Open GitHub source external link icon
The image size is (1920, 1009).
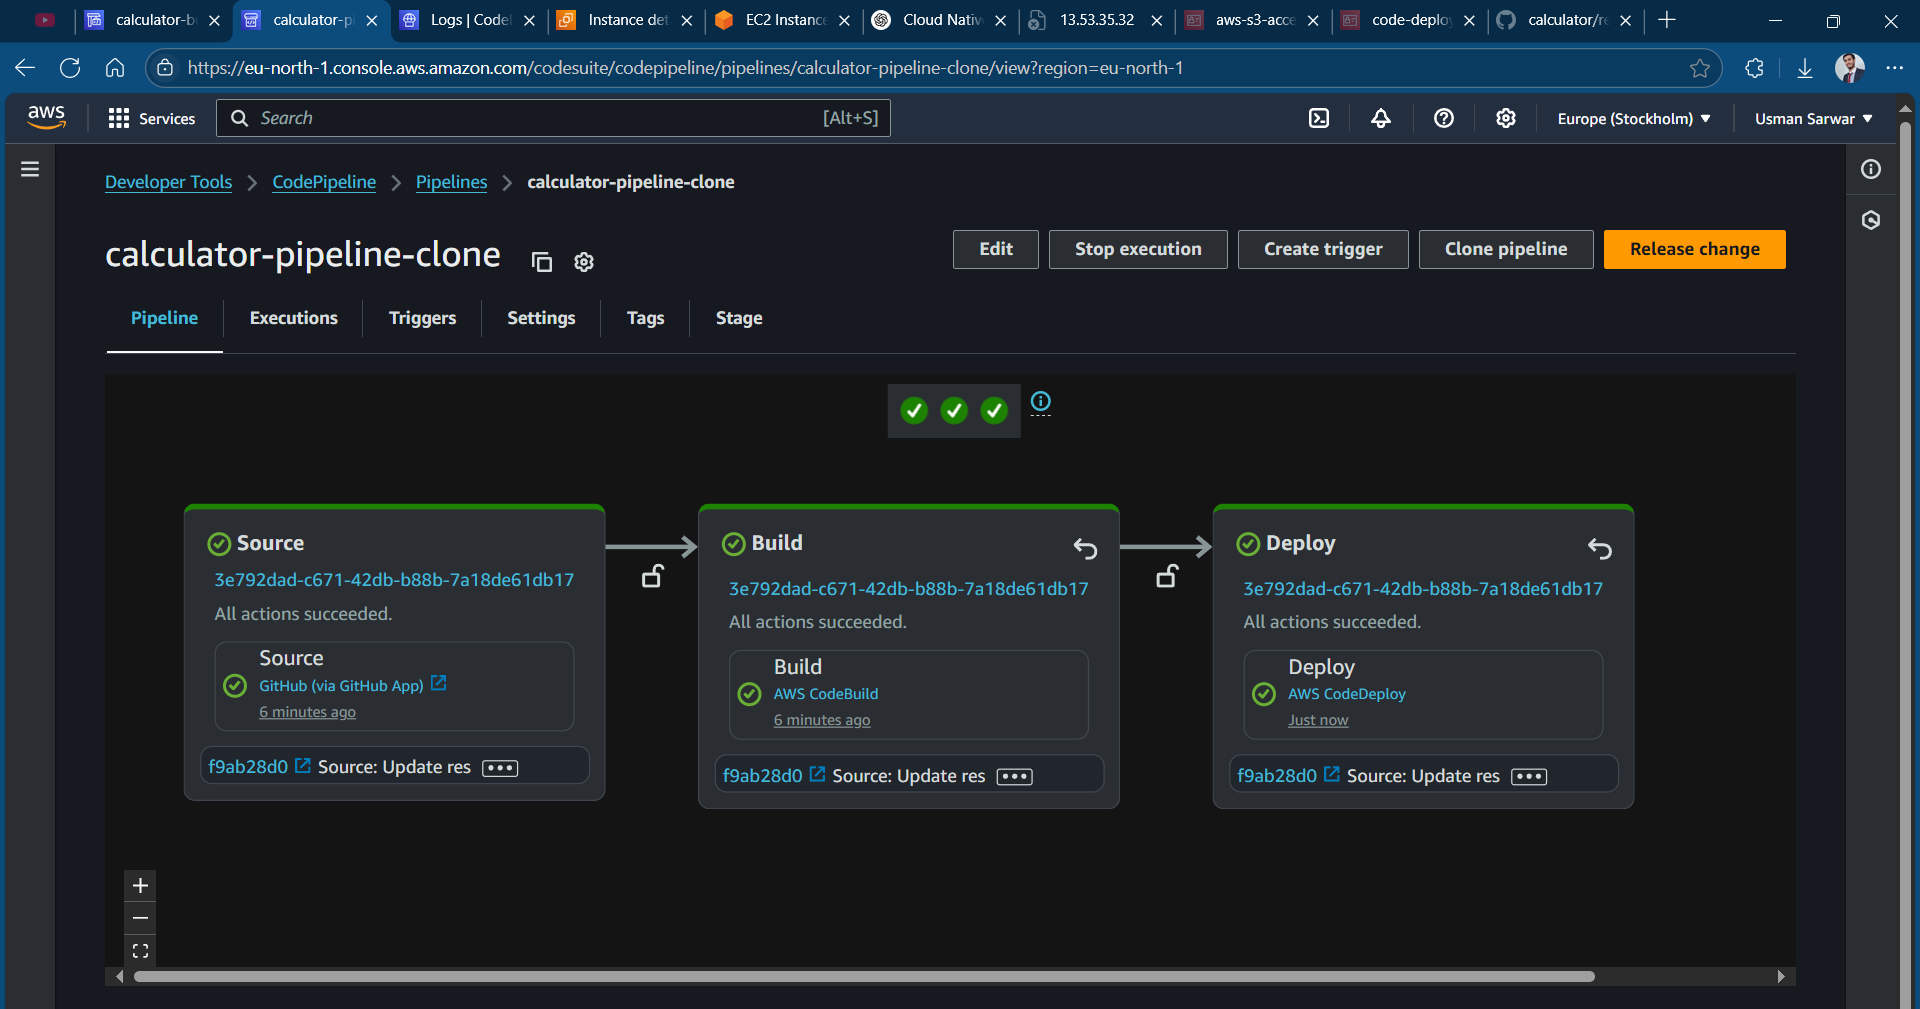(x=438, y=683)
